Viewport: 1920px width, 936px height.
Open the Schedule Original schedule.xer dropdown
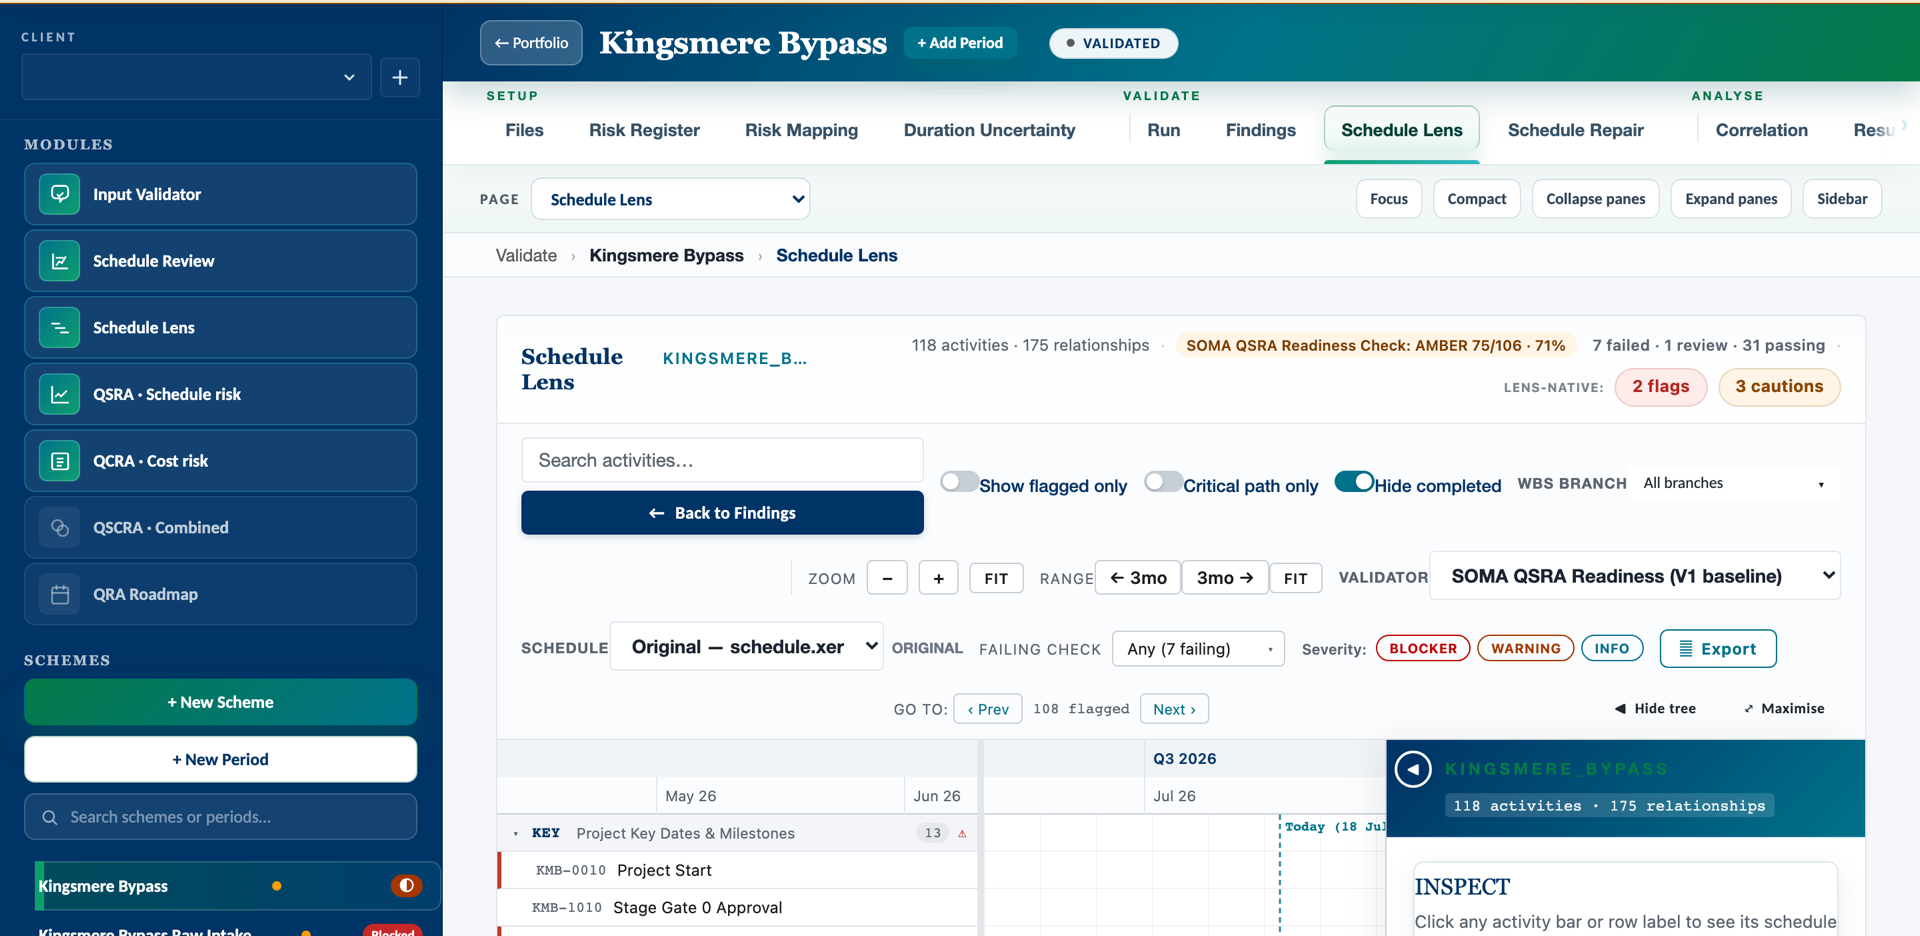pos(746,647)
